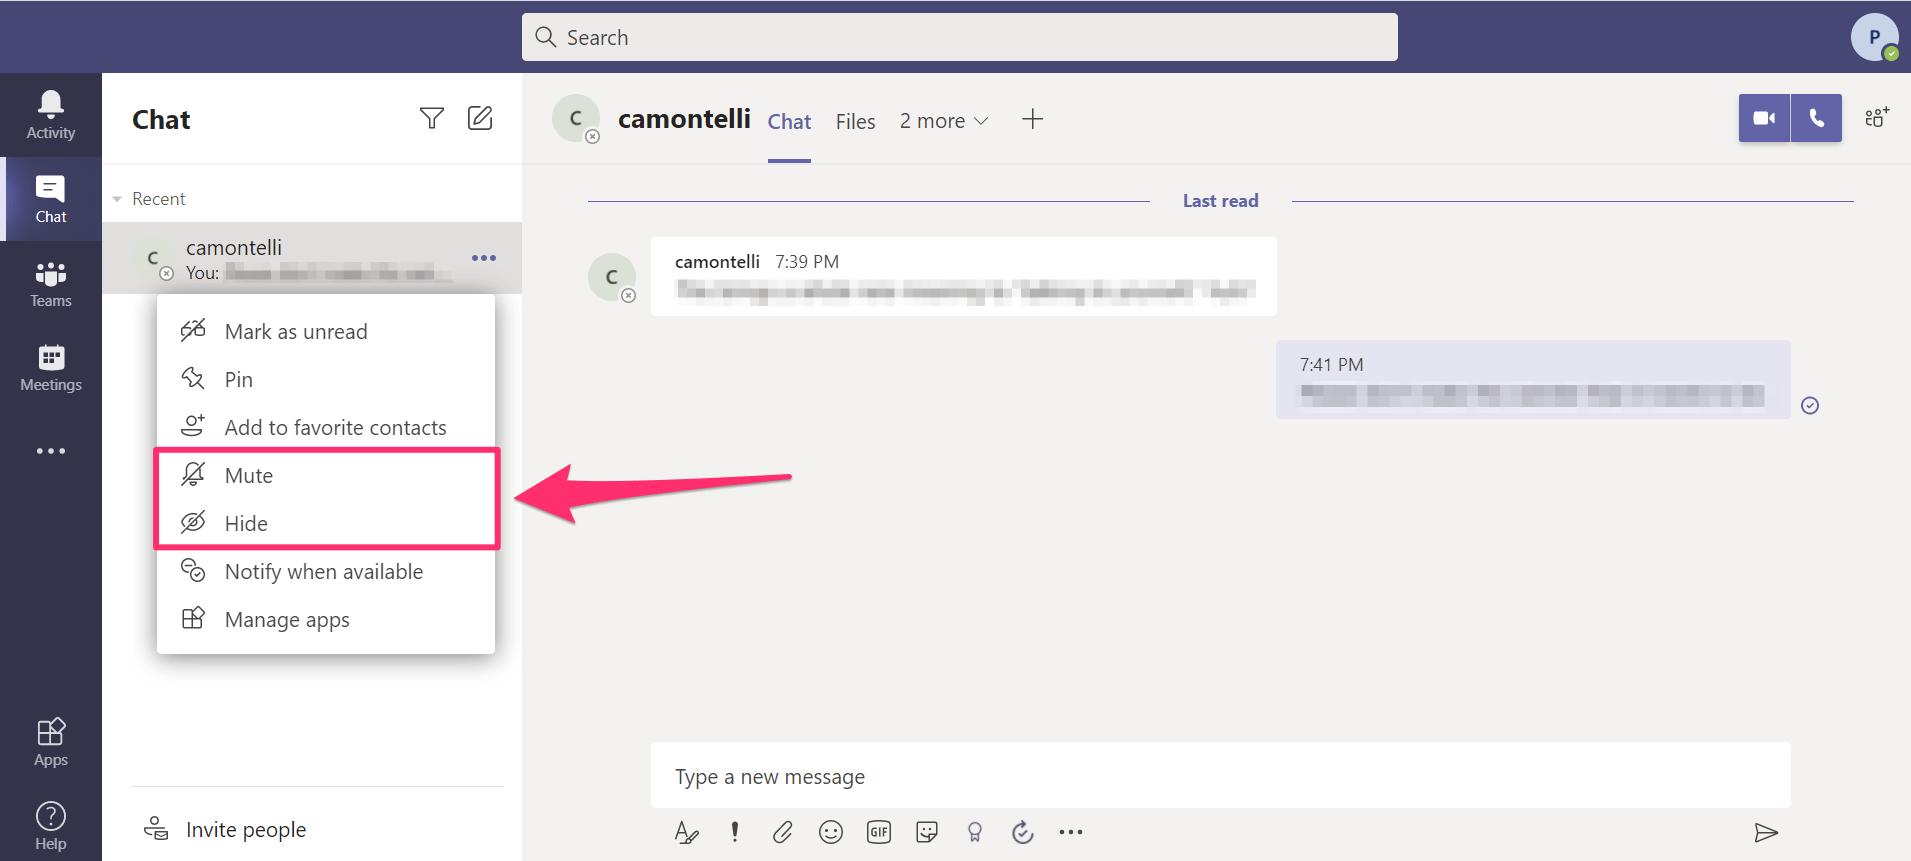The width and height of the screenshot is (1911, 861).
Task: Open the Meetings calendar
Action: [x=51, y=367]
